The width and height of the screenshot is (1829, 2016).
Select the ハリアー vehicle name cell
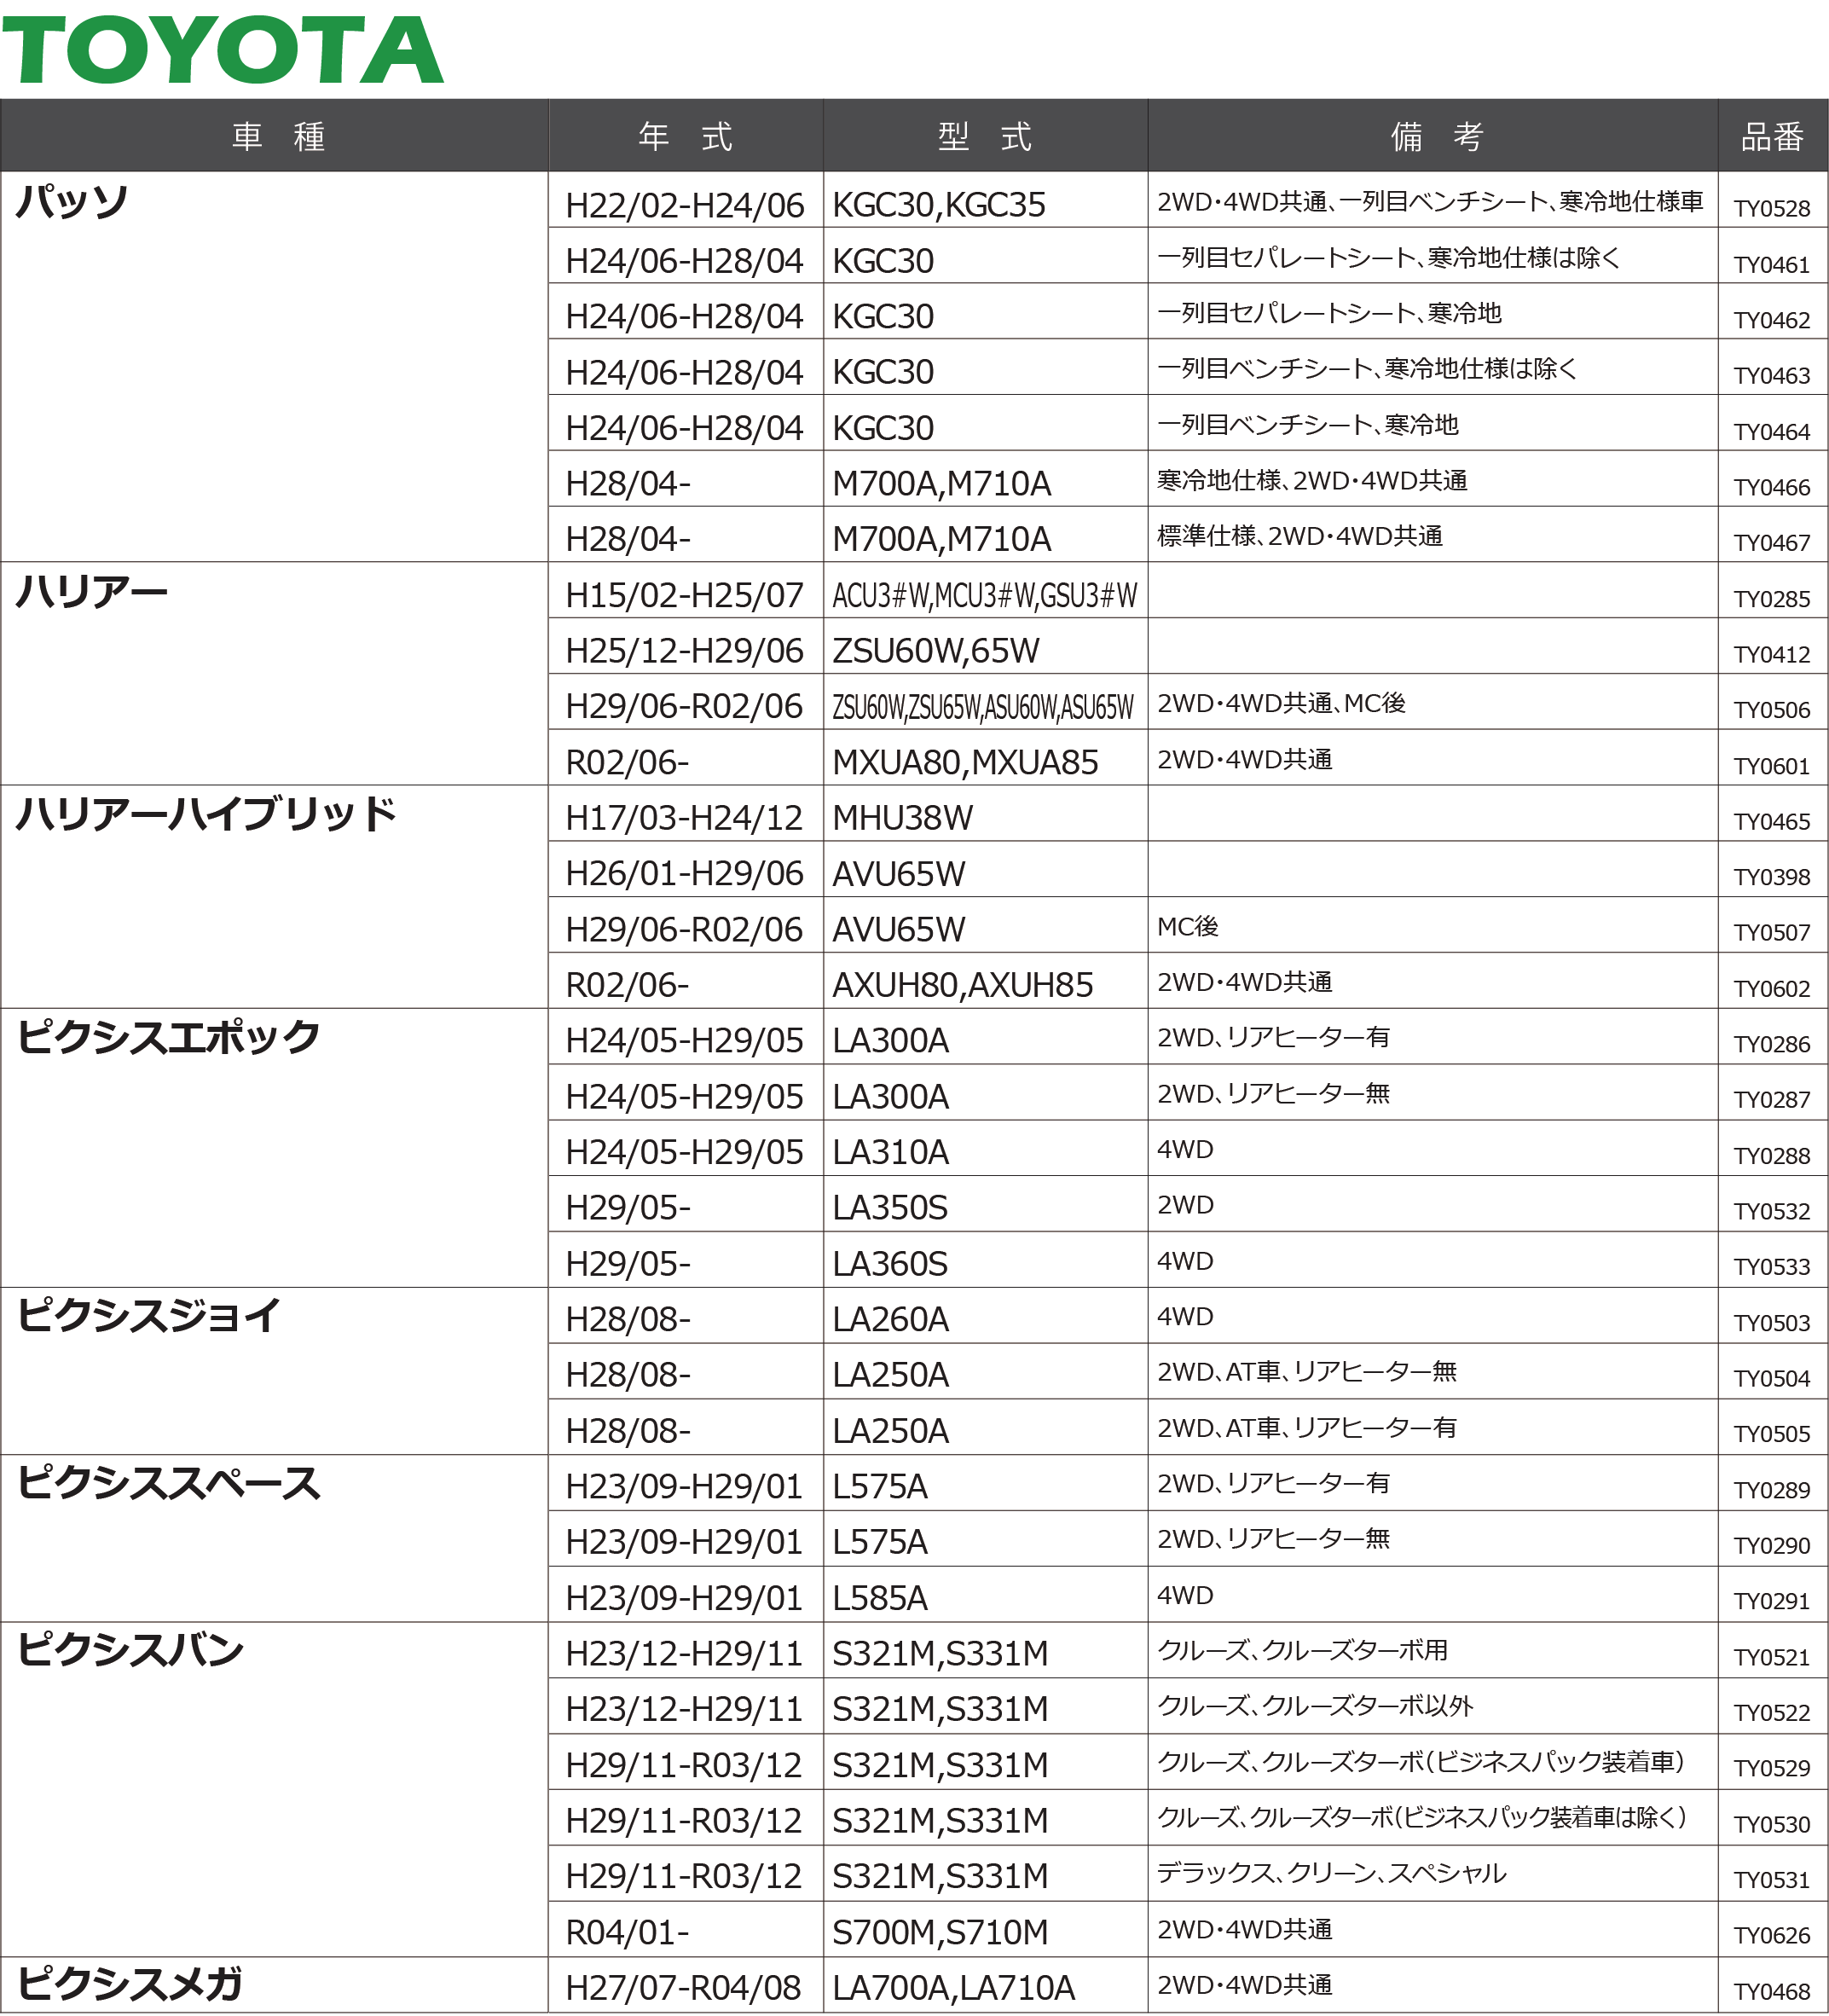pyautogui.click(x=91, y=592)
